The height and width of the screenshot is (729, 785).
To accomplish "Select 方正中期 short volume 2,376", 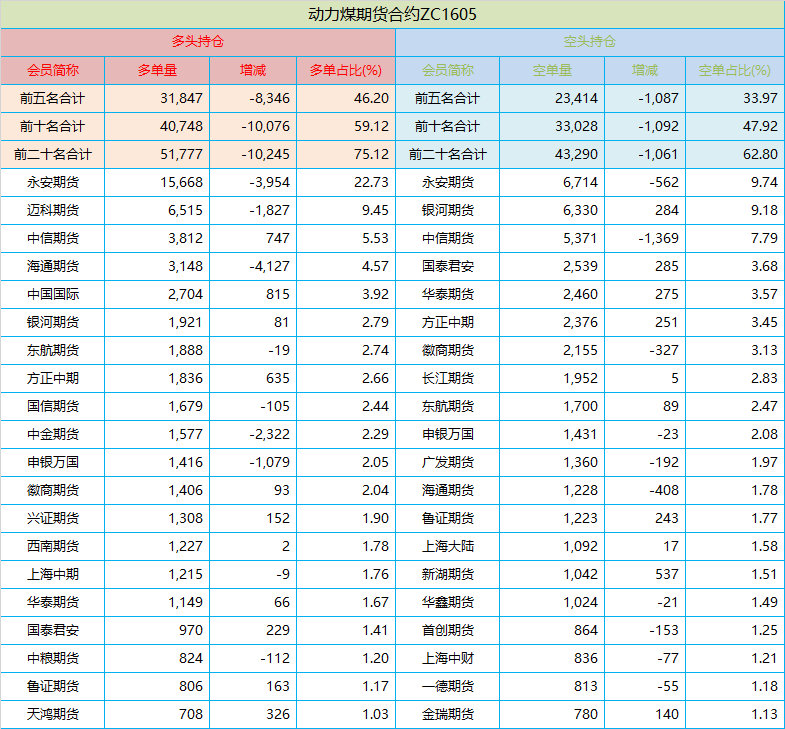I will pyautogui.click(x=580, y=322).
